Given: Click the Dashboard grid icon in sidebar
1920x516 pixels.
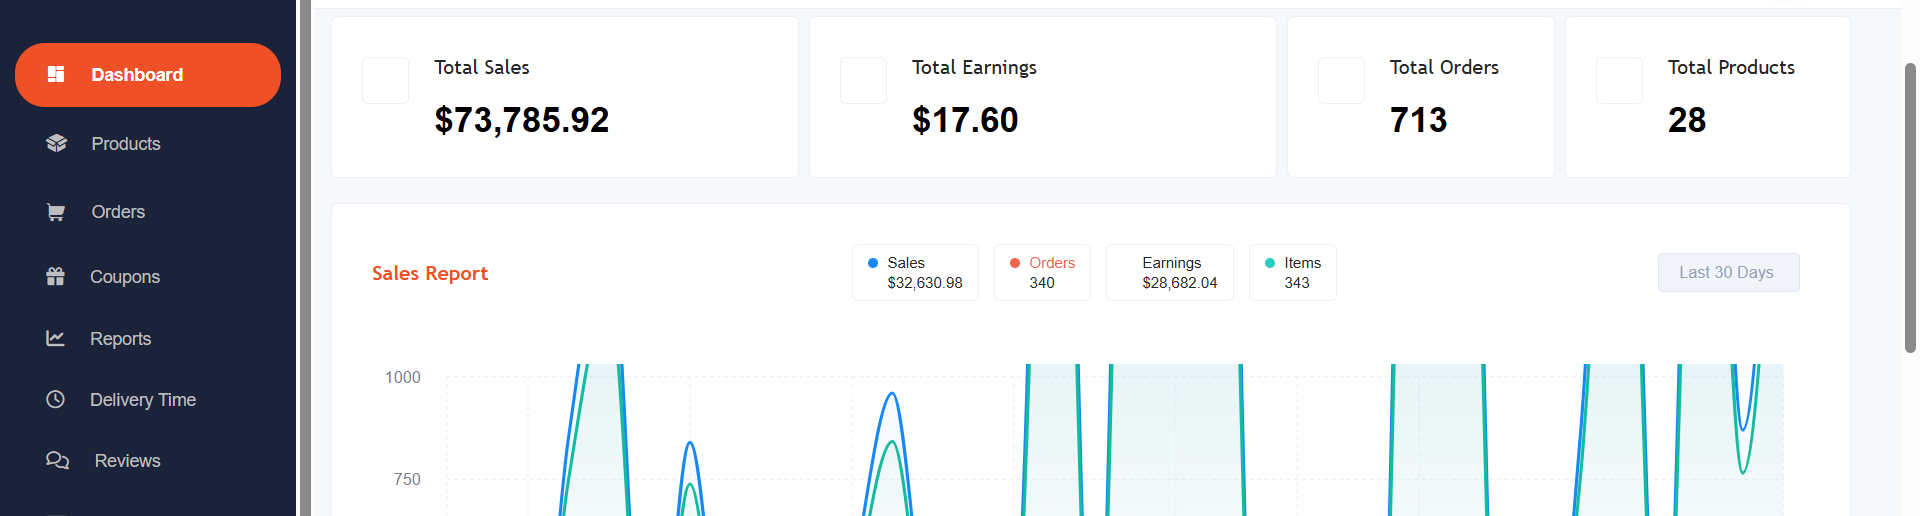Looking at the screenshot, I should (56, 74).
